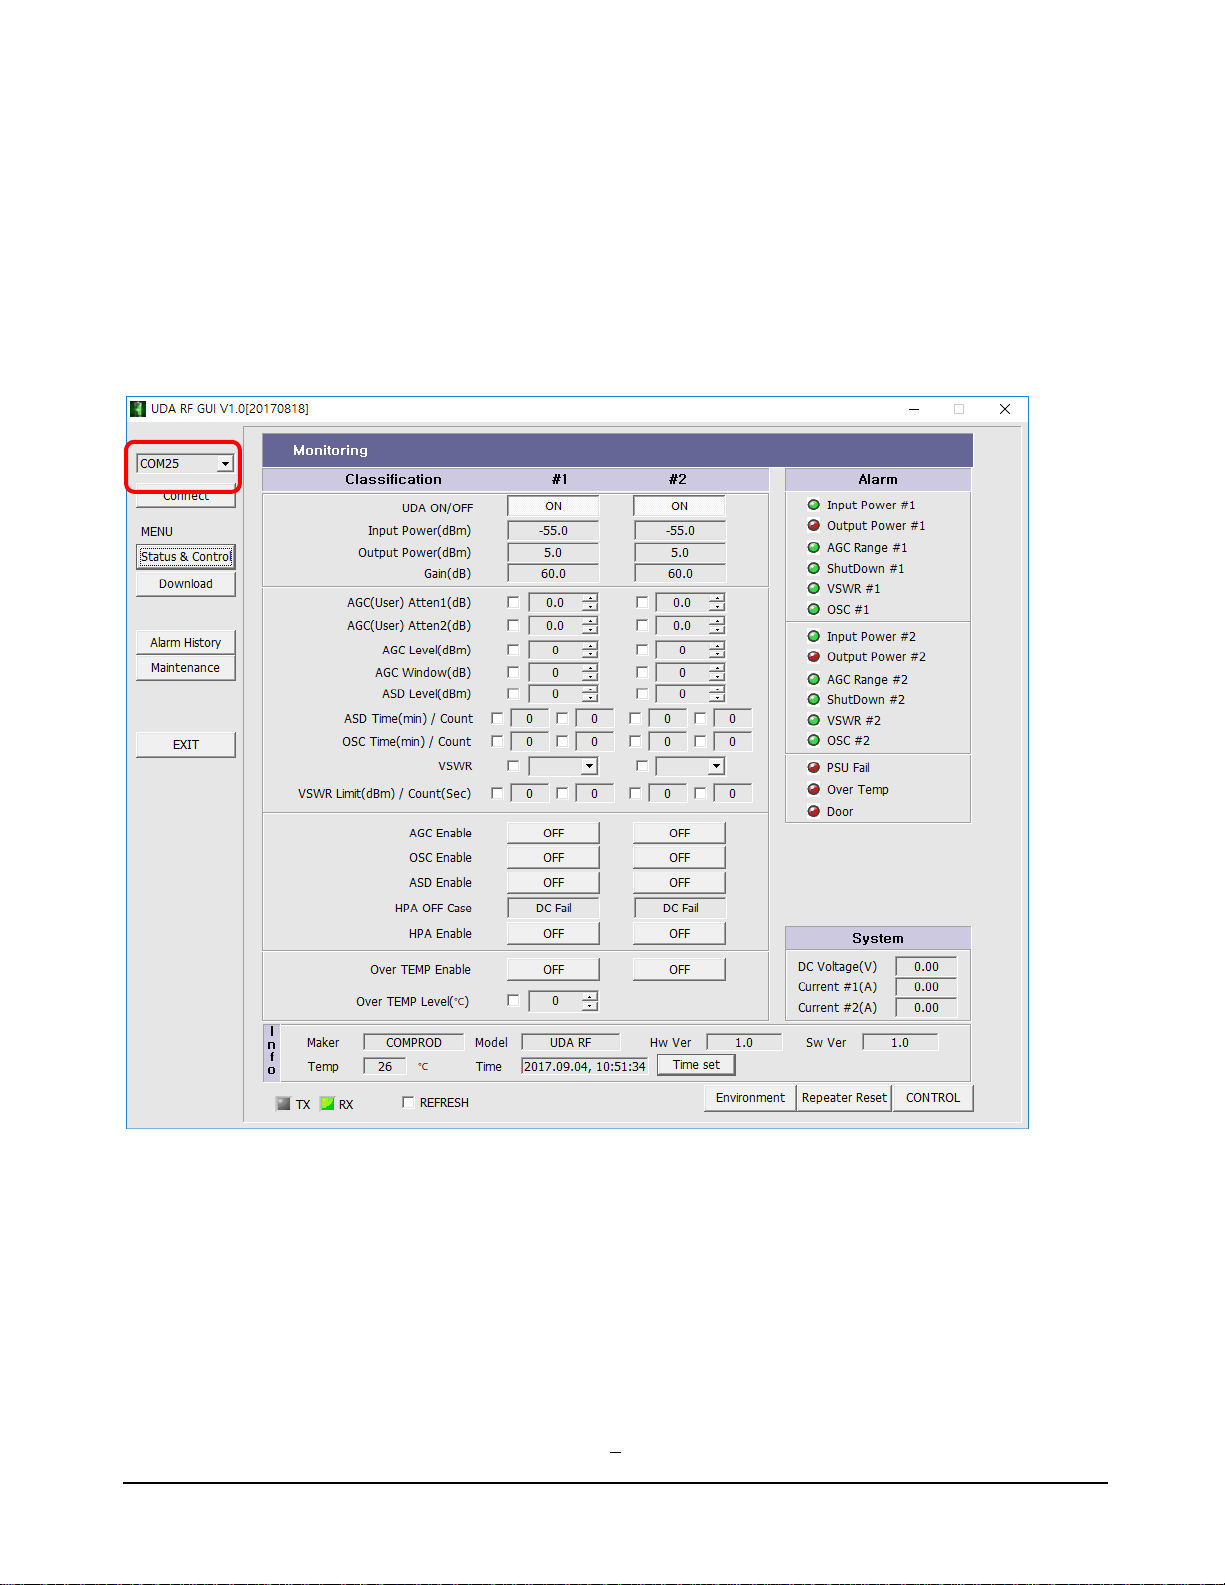Click the ShutDown #1 alarm LED

813,568
